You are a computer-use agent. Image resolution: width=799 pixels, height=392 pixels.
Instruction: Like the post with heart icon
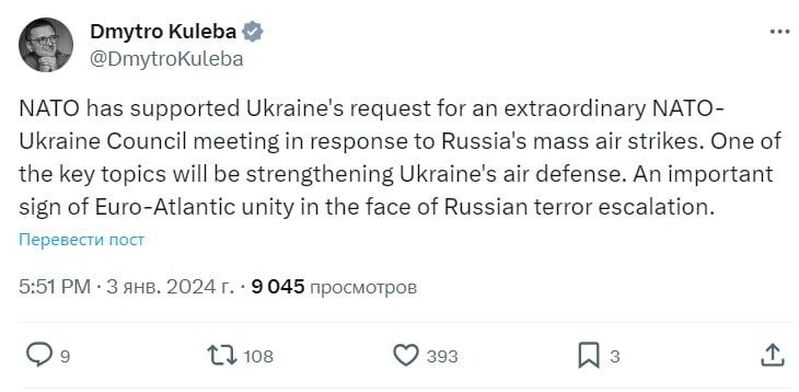406,355
